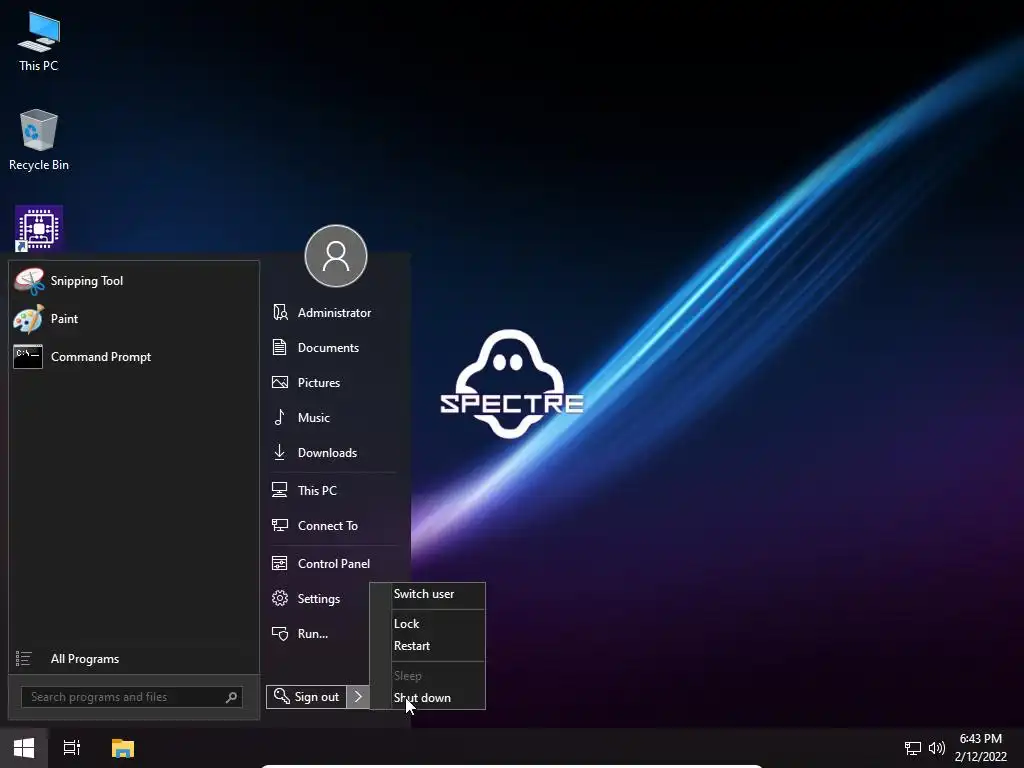Open the Recycle Bin desktop icon
The image size is (1024, 768).
pos(39,140)
